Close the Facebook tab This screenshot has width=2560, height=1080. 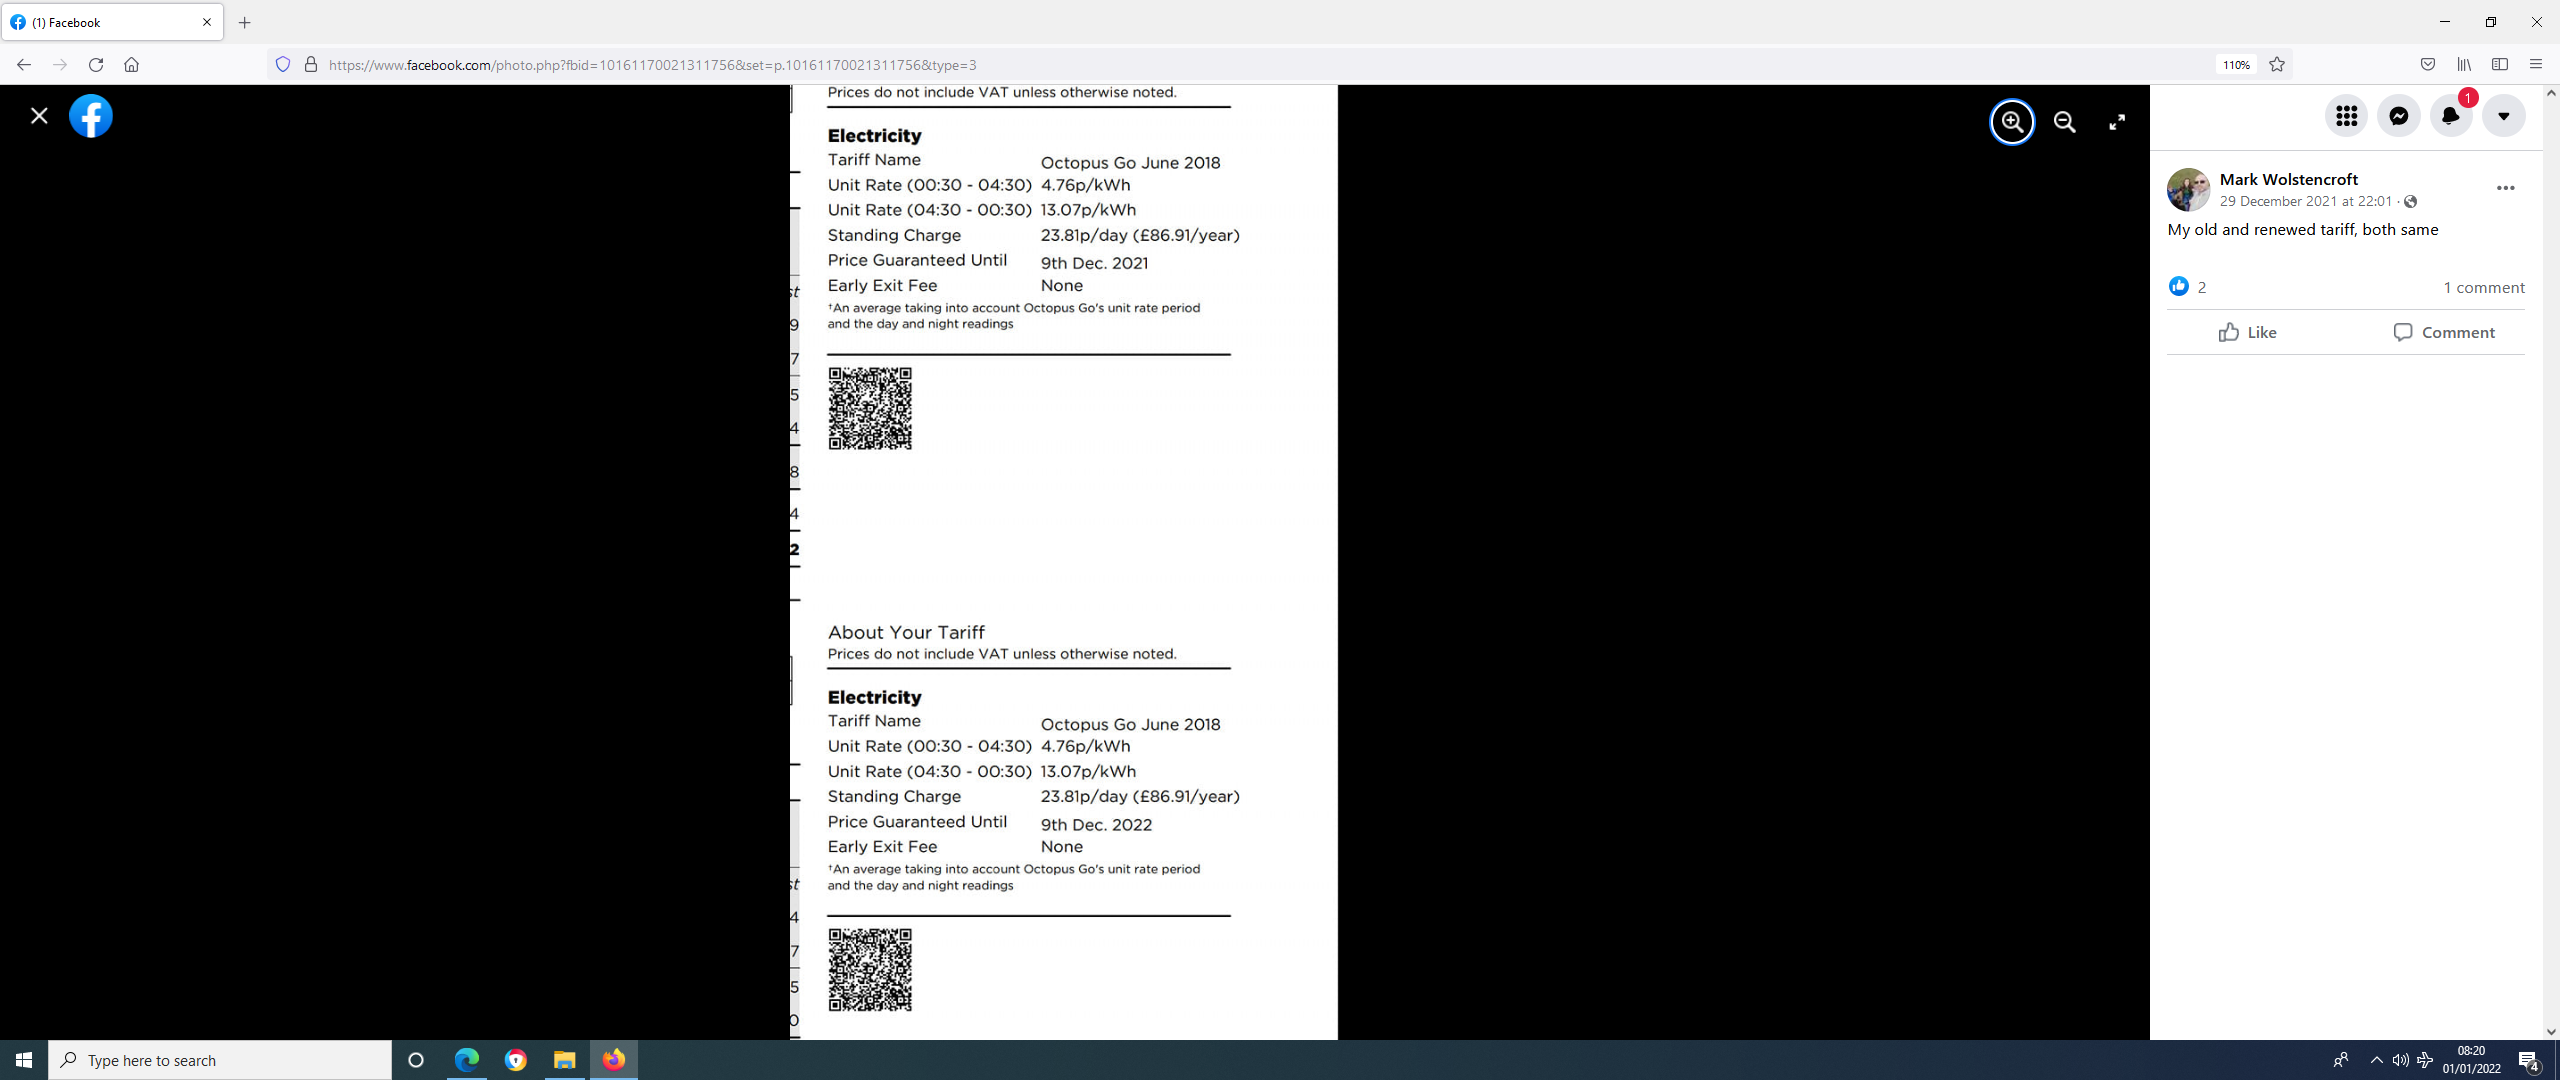207,22
